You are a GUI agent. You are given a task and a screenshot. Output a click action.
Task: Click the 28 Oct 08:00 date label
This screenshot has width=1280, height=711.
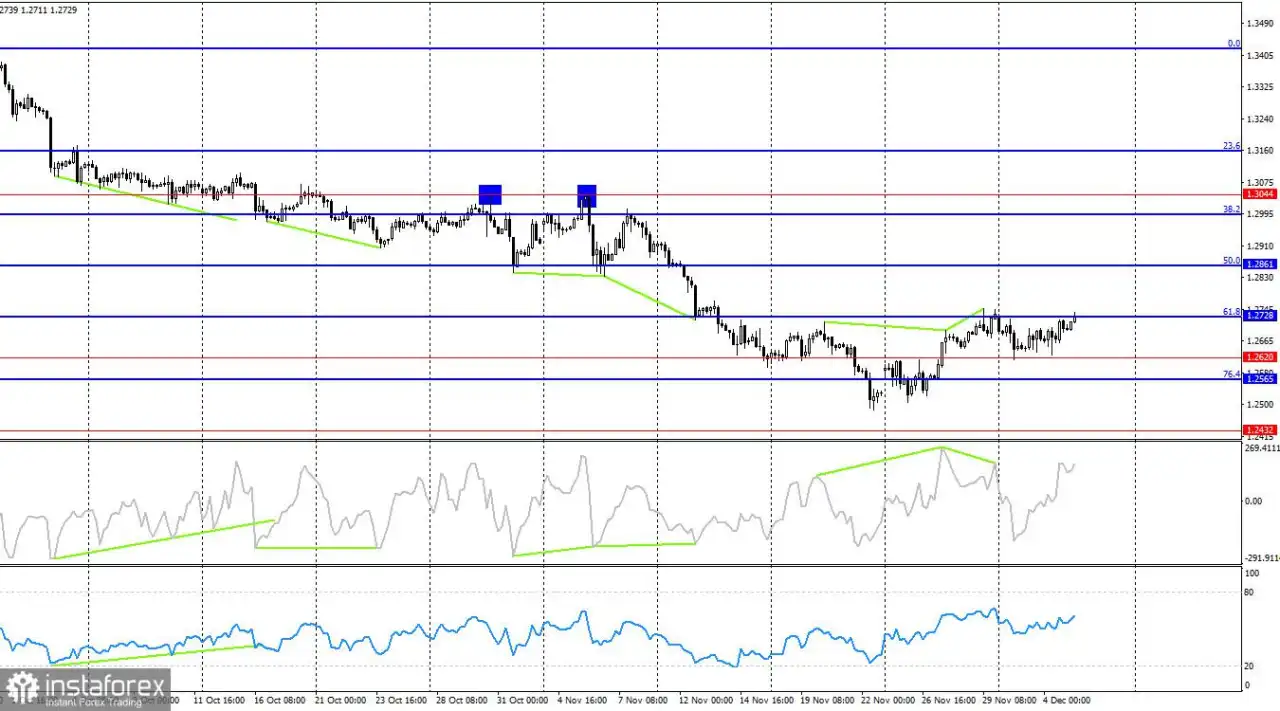(462, 702)
